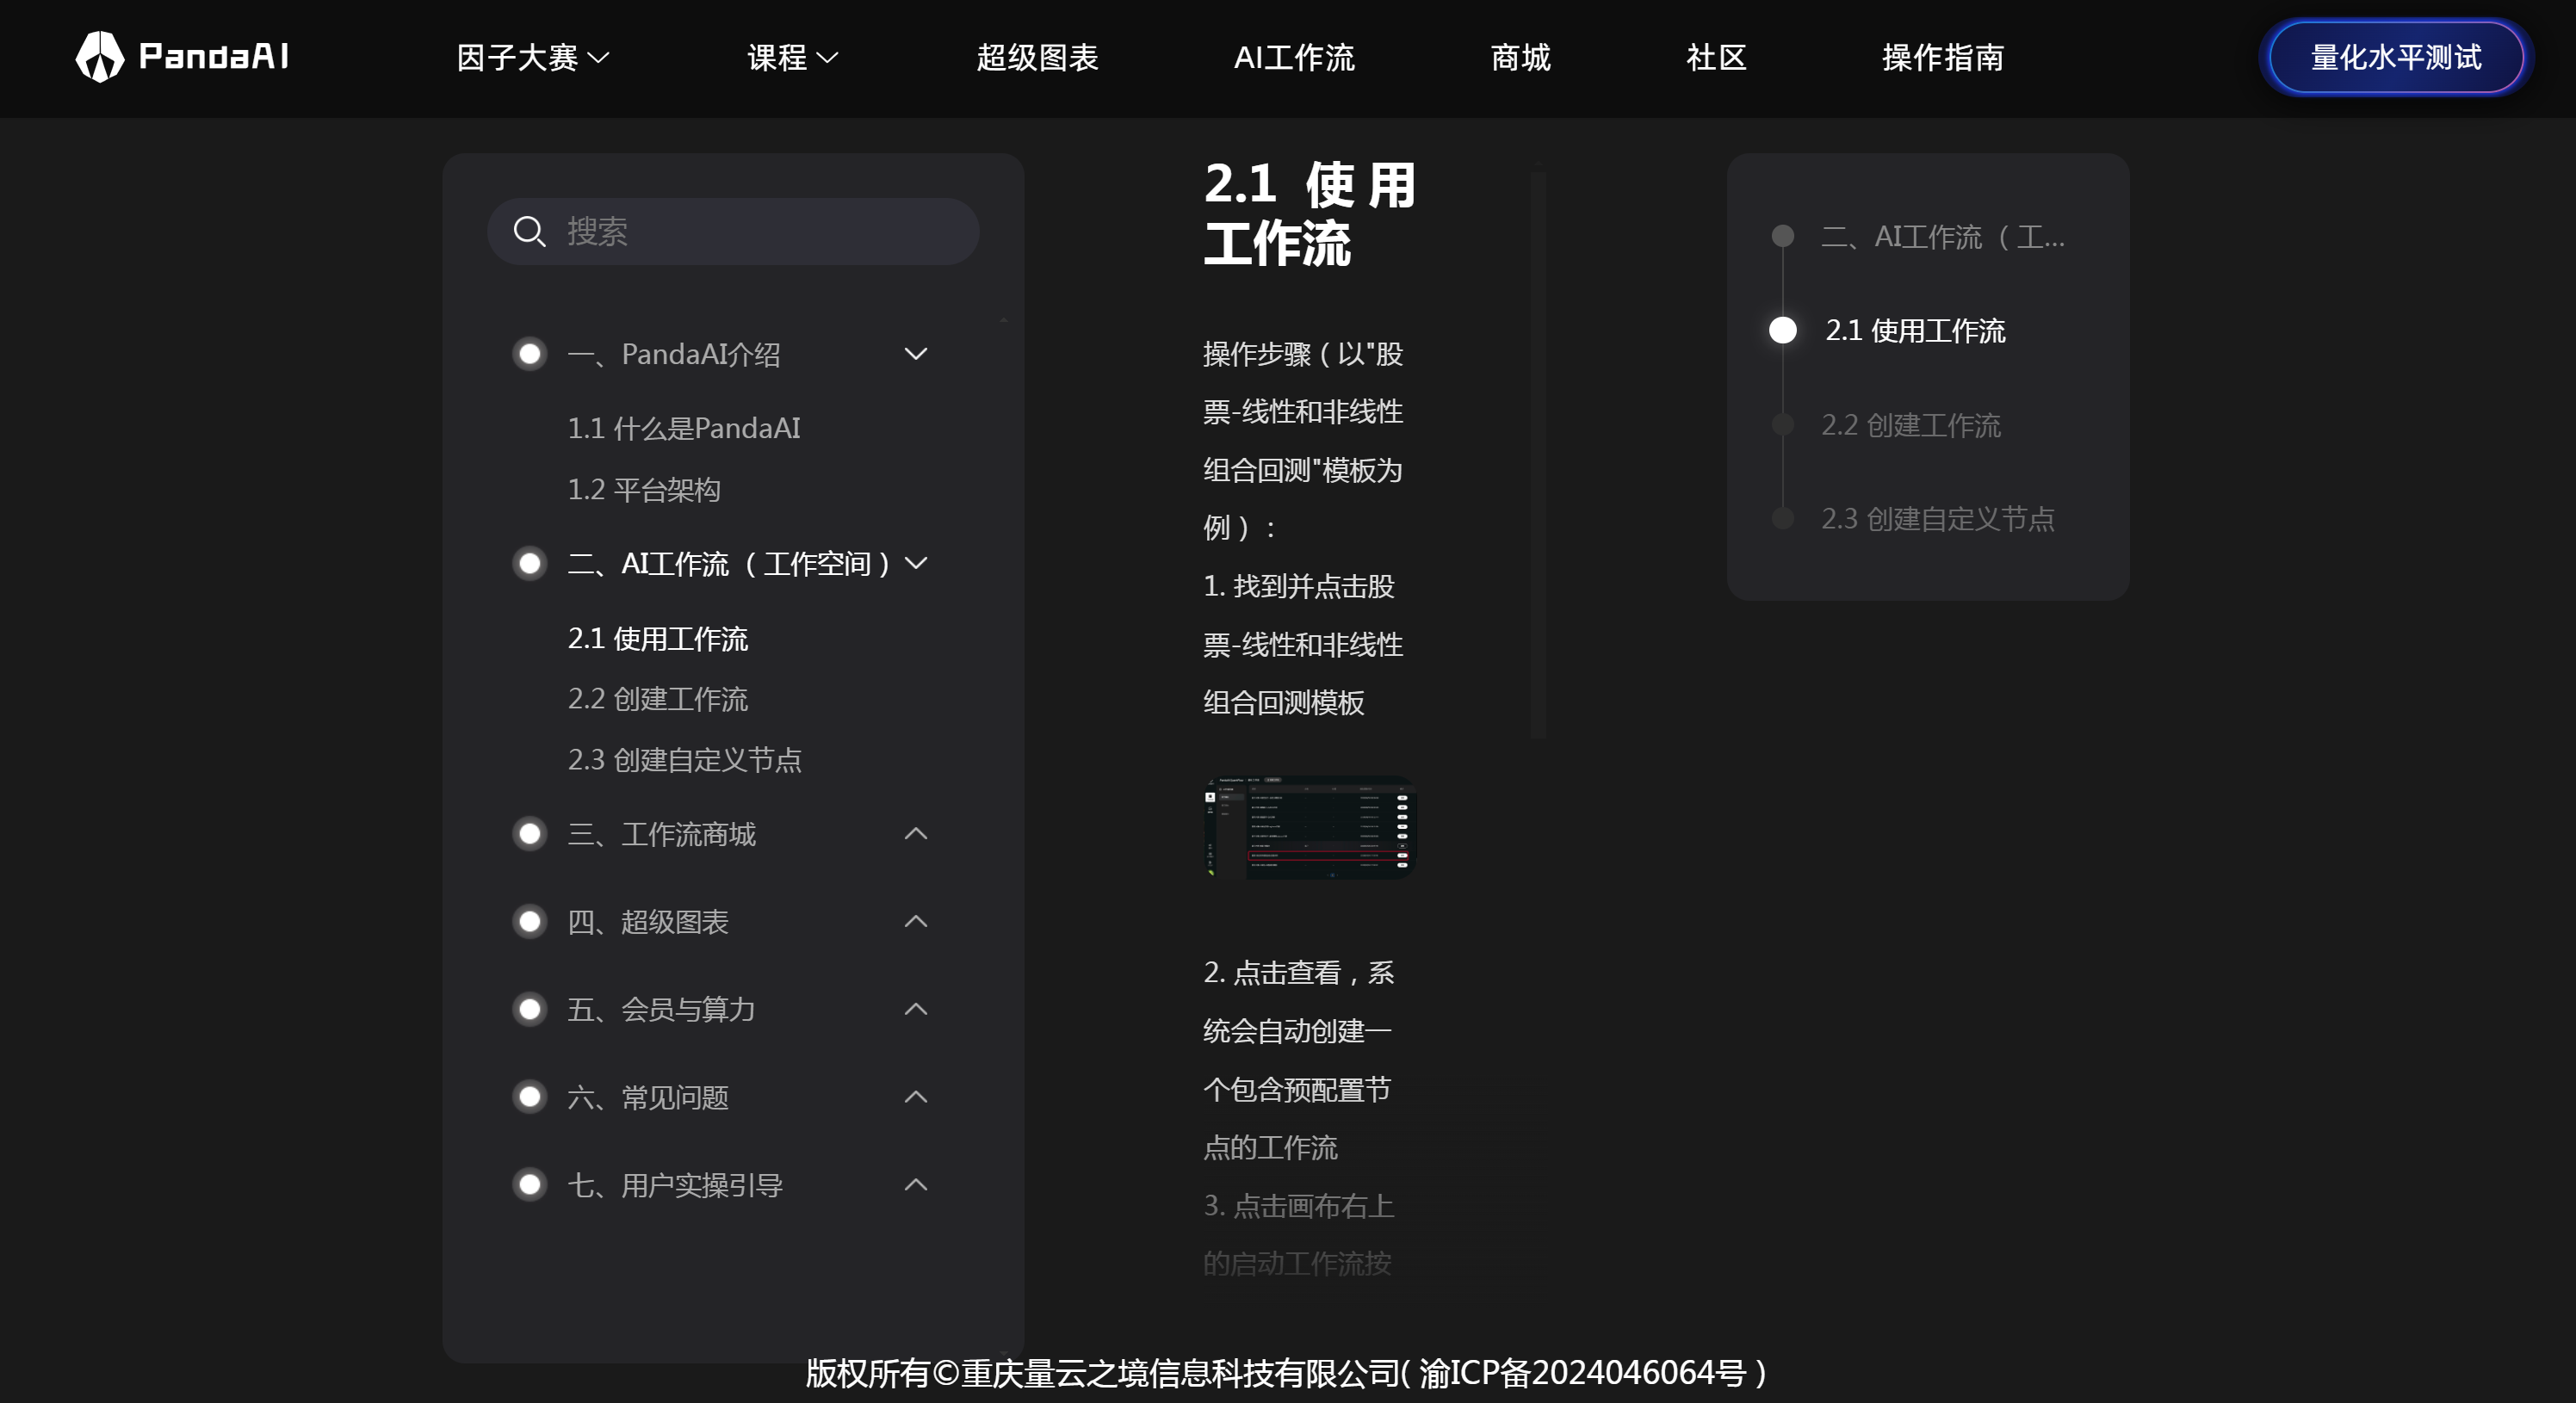The height and width of the screenshot is (1403, 2576).
Task: Expand the 七、用户实操引导 chevron
Action: 916,1185
